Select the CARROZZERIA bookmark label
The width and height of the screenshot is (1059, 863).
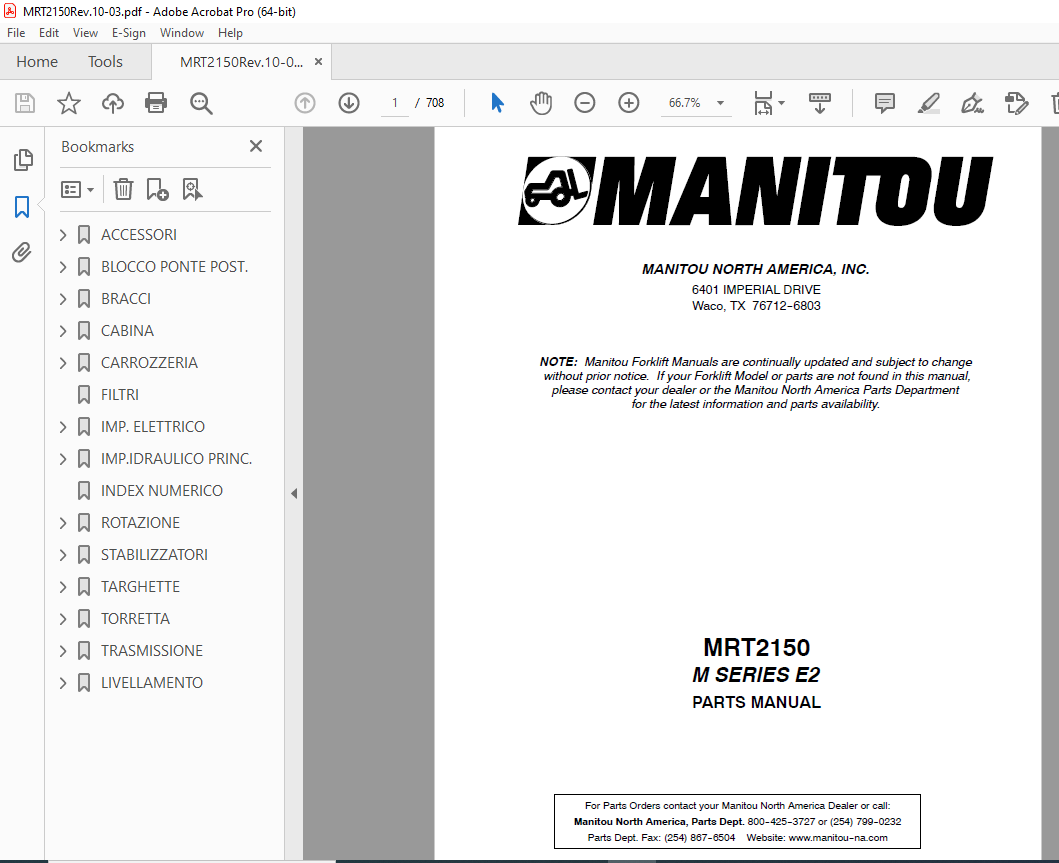click(x=149, y=363)
